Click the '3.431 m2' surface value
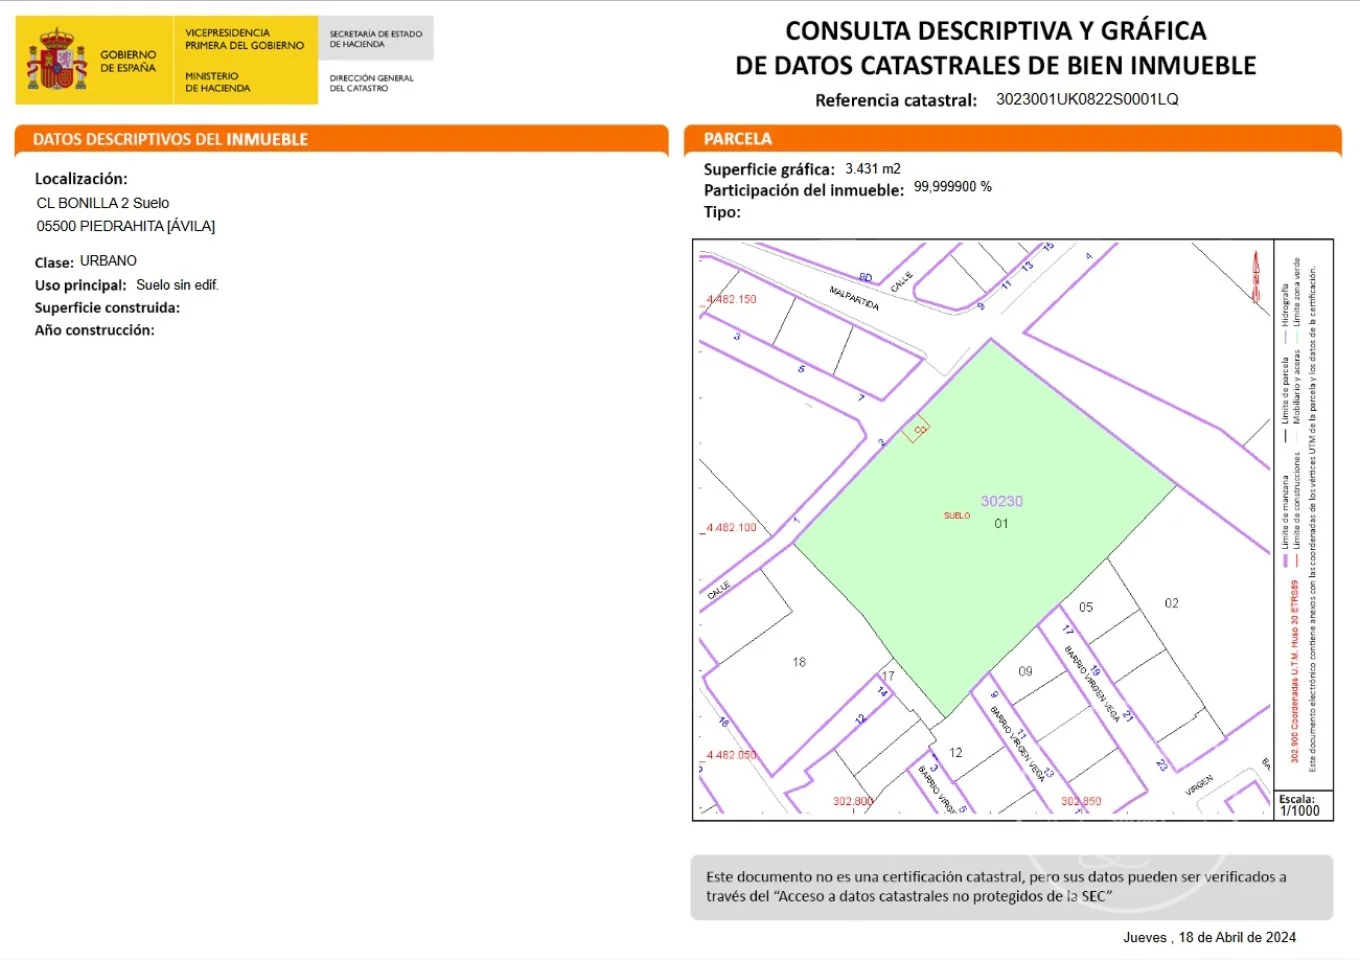This screenshot has height=960, width=1360. [x=873, y=169]
